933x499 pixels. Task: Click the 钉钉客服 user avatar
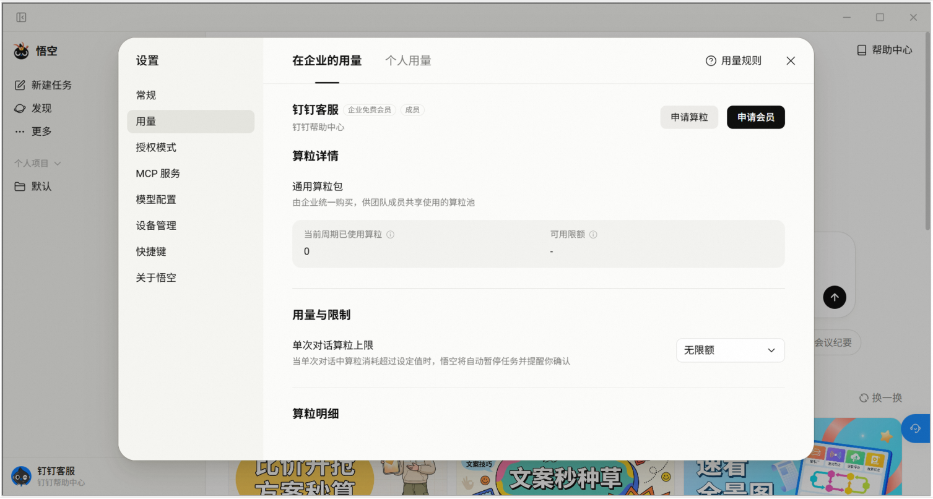pos(21,476)
